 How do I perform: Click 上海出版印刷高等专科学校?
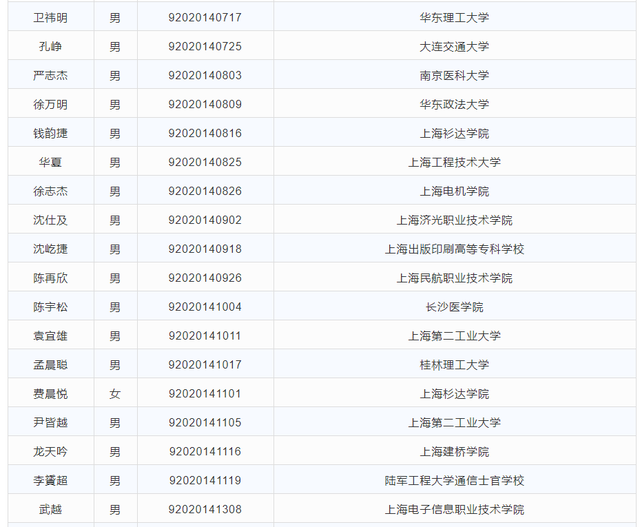tap(454, 249)
